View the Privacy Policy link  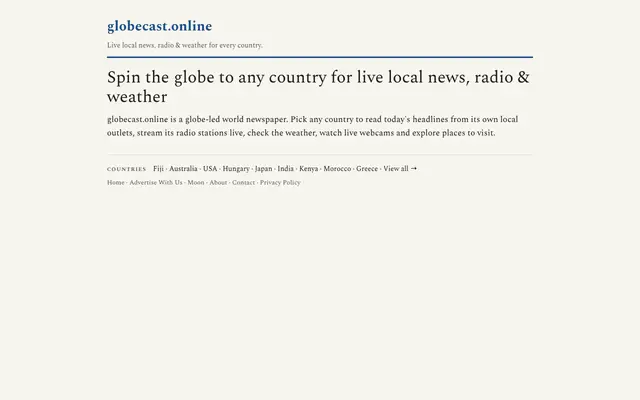tap(280, 182)
